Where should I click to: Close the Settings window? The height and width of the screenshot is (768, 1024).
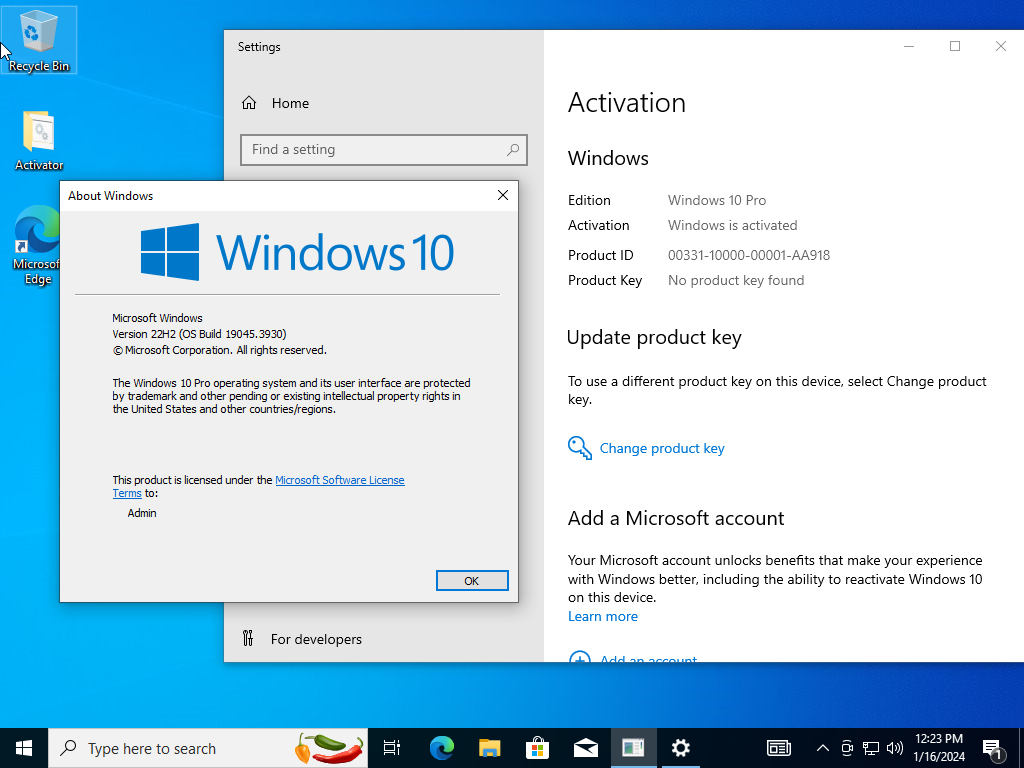click(x=1000, y=46)
